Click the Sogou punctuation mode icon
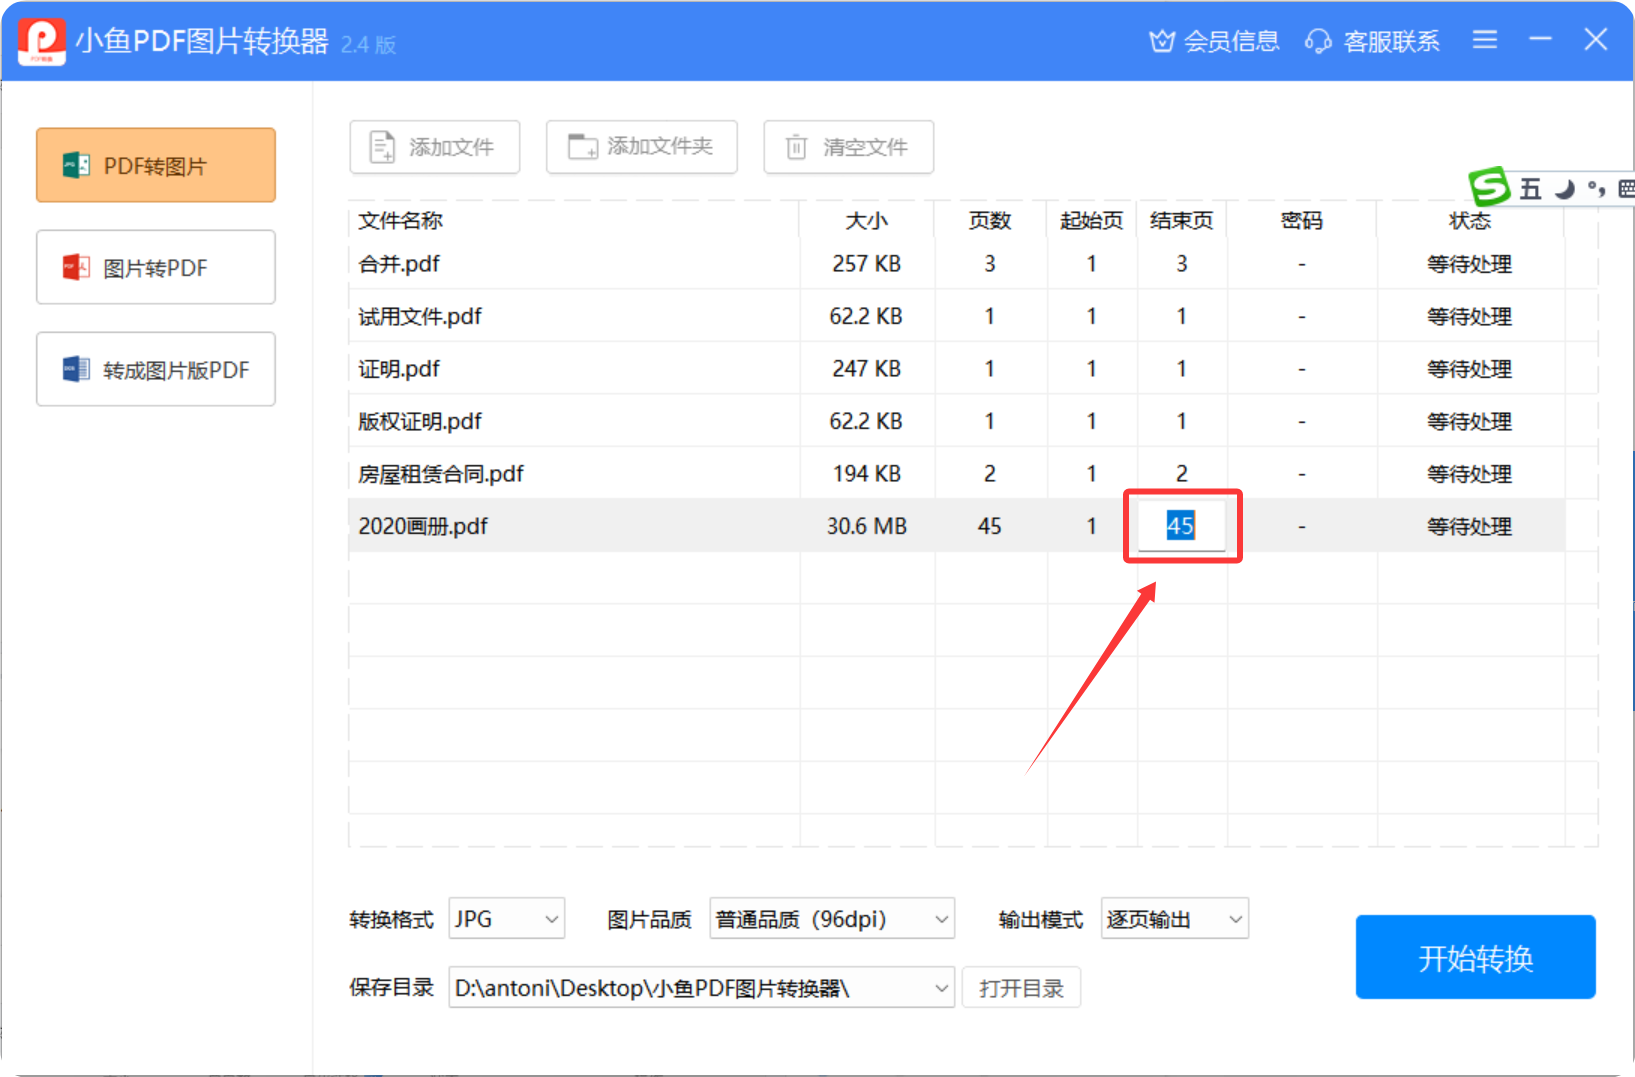 1596,189
